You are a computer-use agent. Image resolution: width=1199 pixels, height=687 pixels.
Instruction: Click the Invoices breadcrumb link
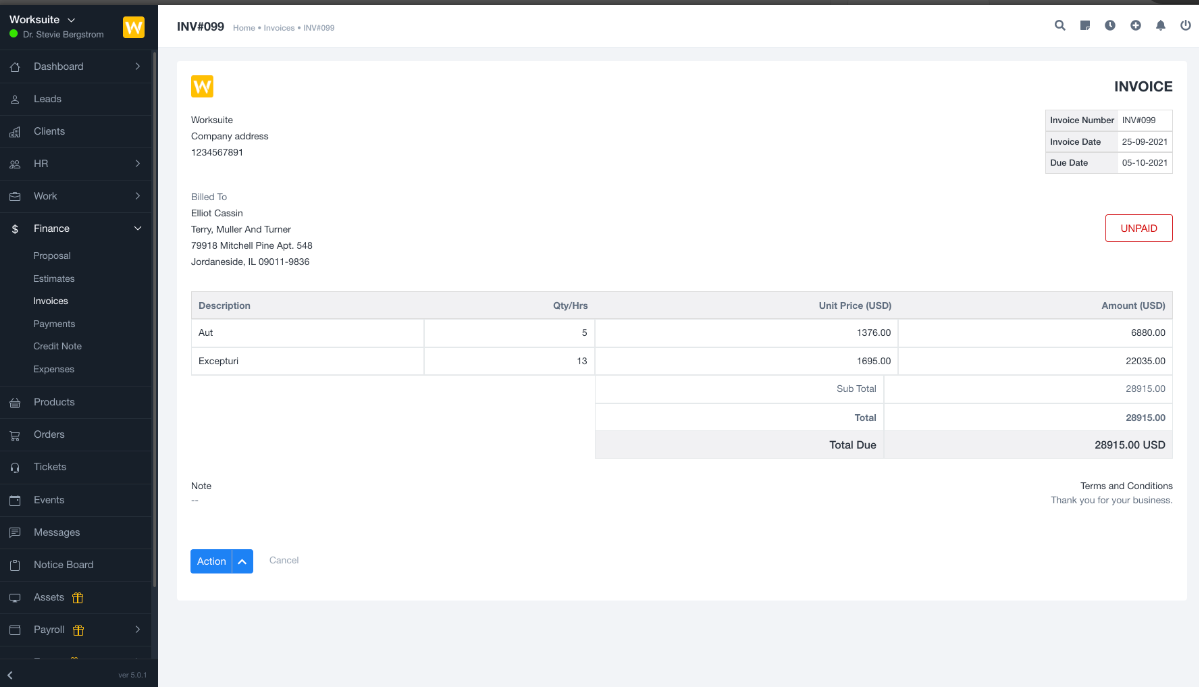(279, 28)
